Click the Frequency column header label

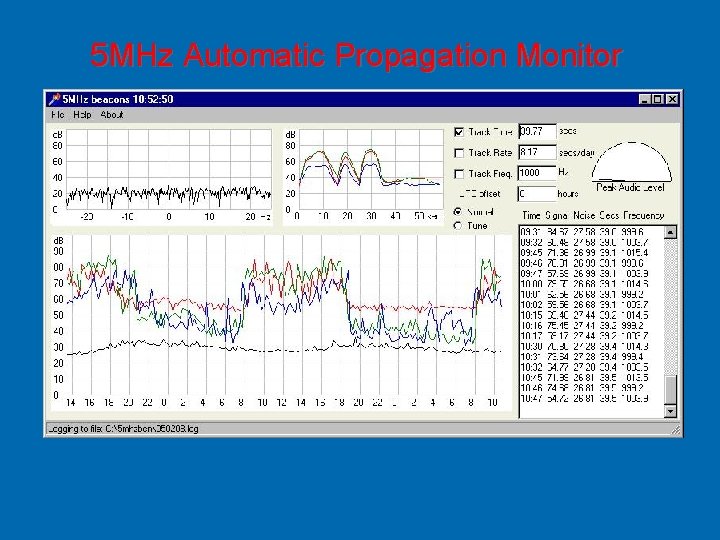coord(644,215)
